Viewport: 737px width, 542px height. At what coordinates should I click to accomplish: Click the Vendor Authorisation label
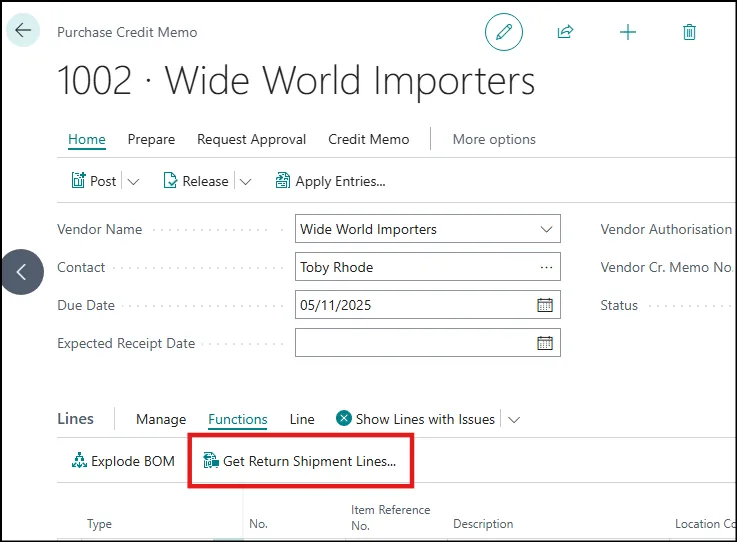666,229
